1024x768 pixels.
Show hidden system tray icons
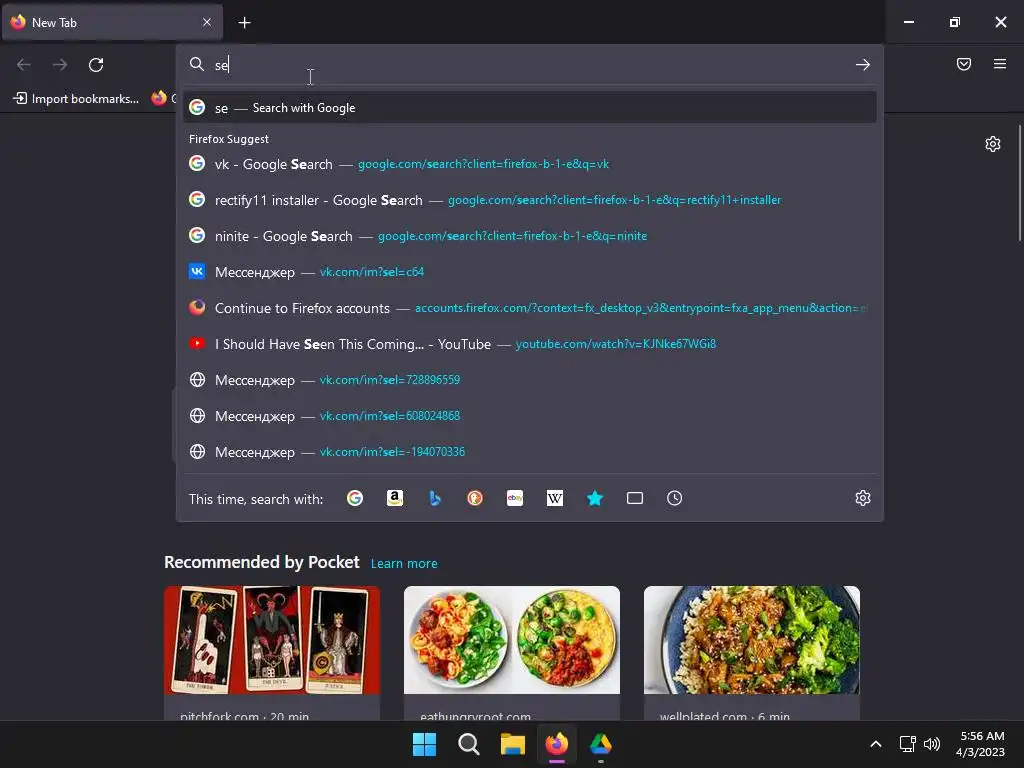[x=876, y=744]
